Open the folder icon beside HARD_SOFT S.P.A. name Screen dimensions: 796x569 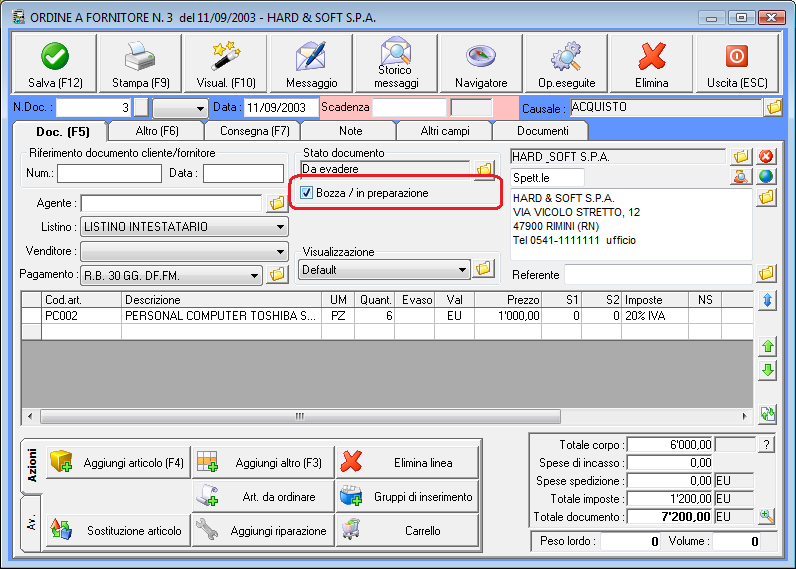pos(741,156)
